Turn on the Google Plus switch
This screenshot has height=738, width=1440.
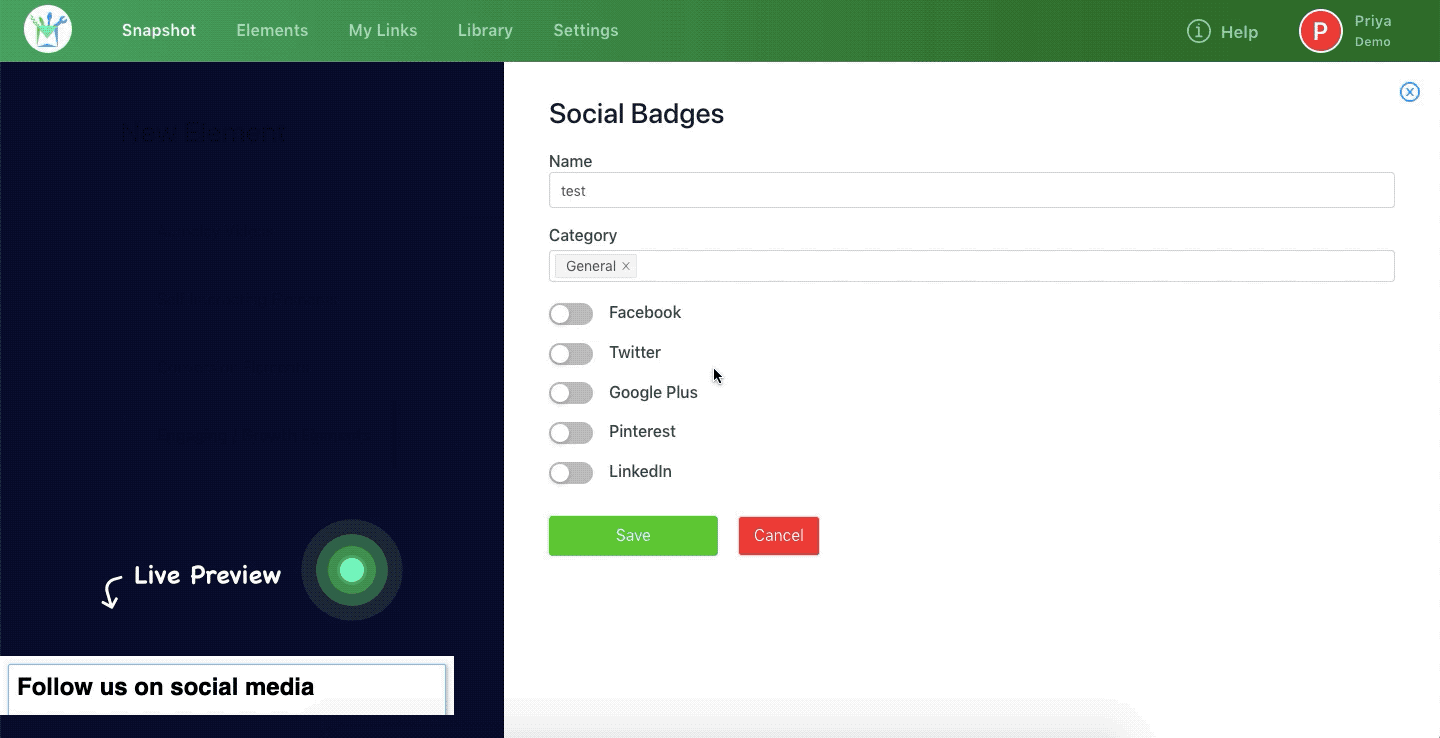(571, 393)
